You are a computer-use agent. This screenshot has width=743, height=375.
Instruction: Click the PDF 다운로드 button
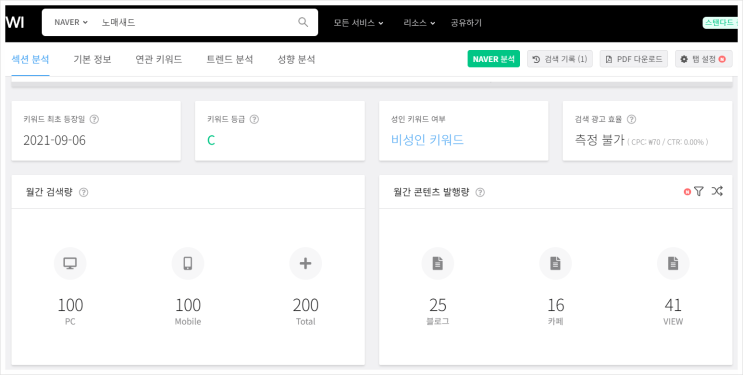point(634,59)
